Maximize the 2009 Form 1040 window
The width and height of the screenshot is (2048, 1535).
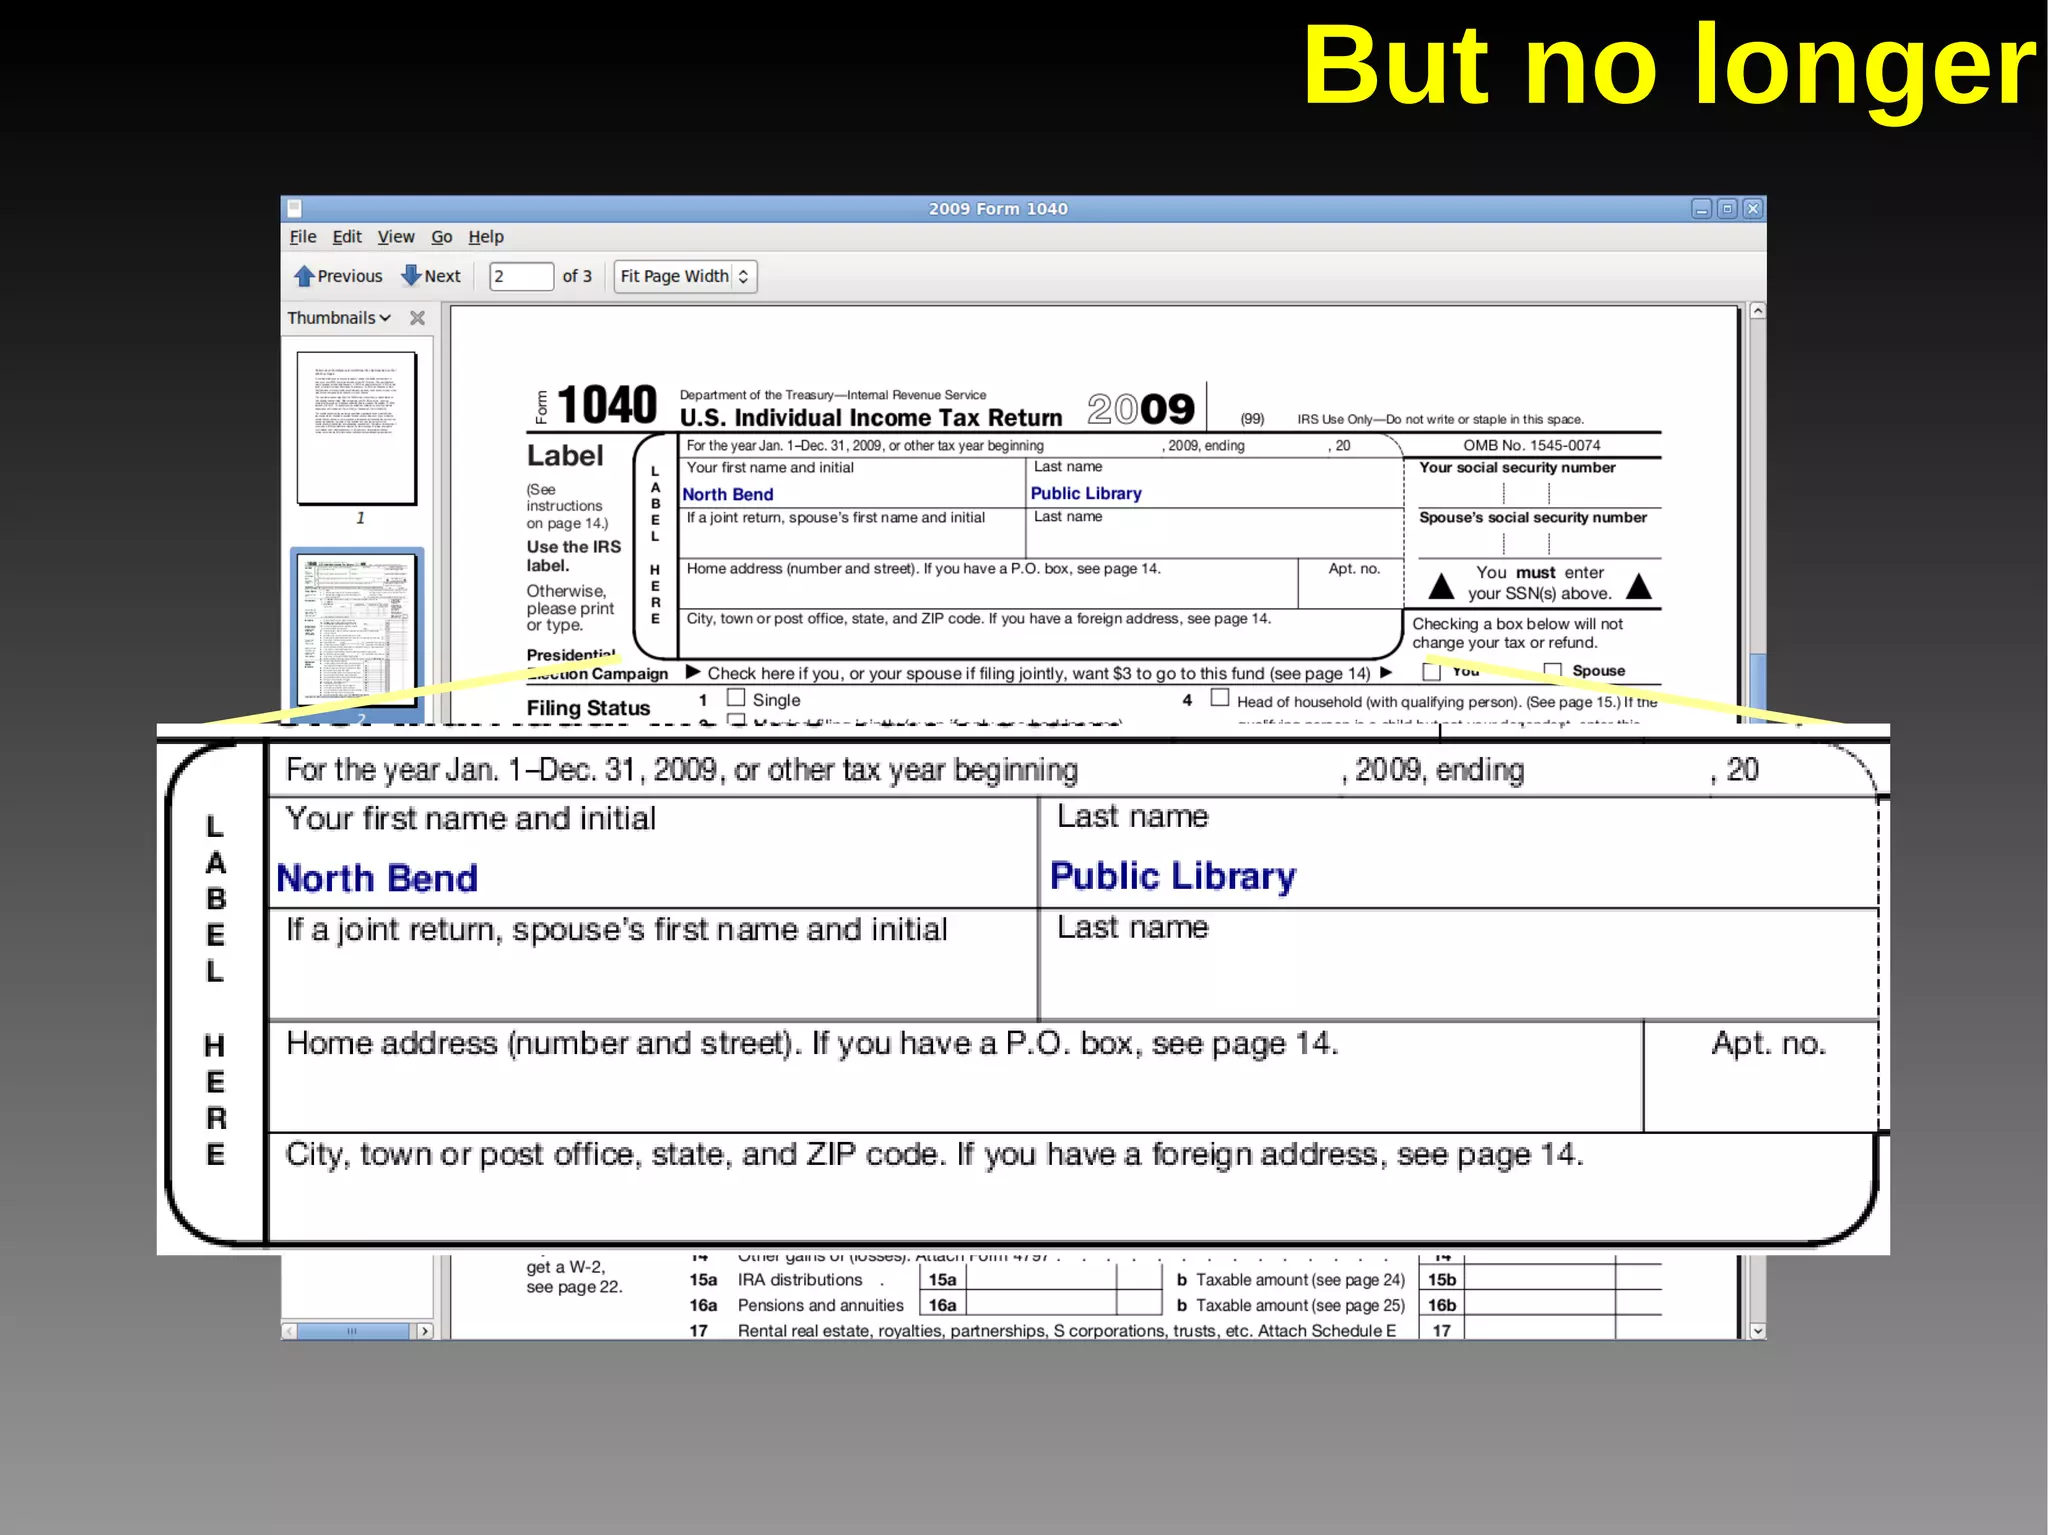point(1727,208)
